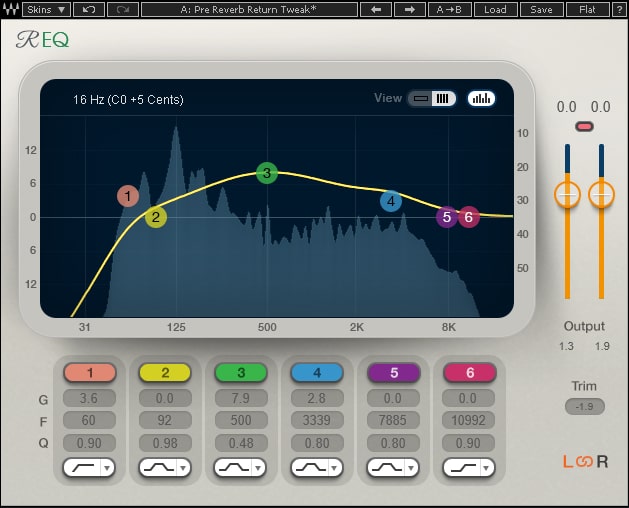This screenshot has width=629, height=508.
Task: Toggle band 1 on/off button
Action: click(90, 373)
